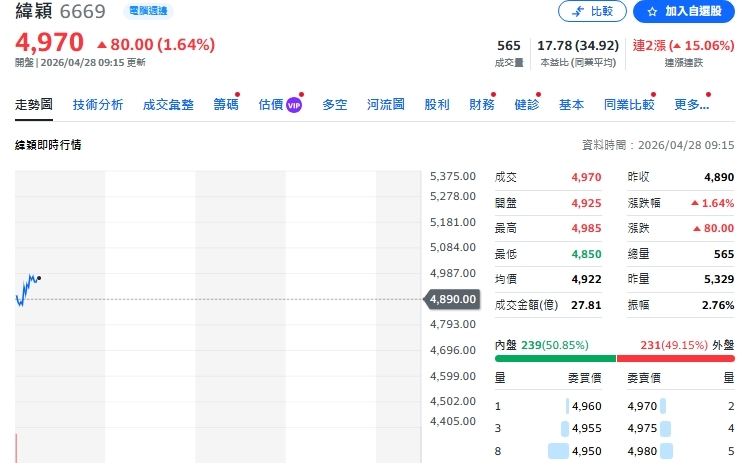743x463 pixels.
Task: Expand the 更多... menu
Action: (x=691, y=104)
